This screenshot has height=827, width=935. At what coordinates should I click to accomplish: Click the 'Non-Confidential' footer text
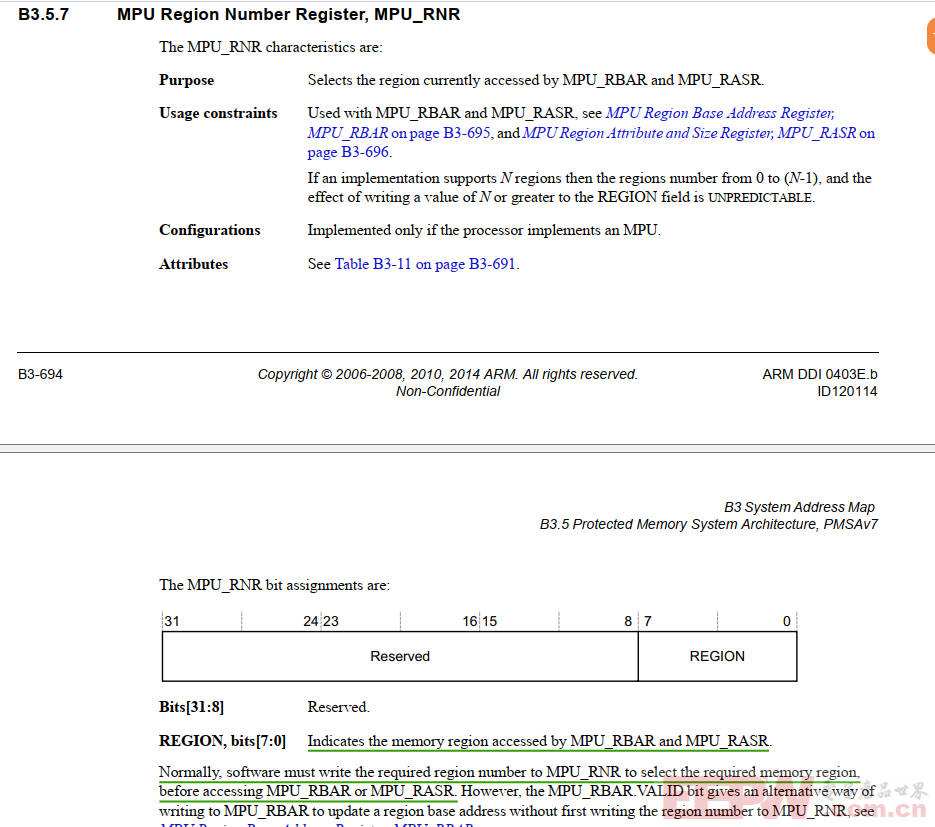(448, 391)
